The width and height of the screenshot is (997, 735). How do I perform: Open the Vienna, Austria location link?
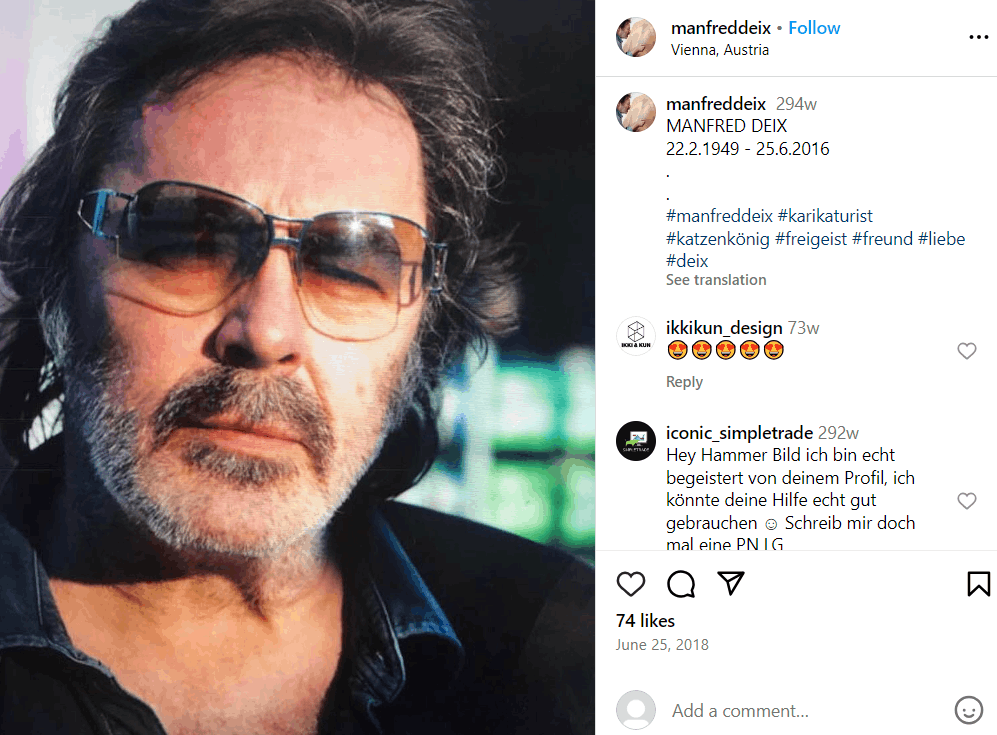click(x=720, y=50)
